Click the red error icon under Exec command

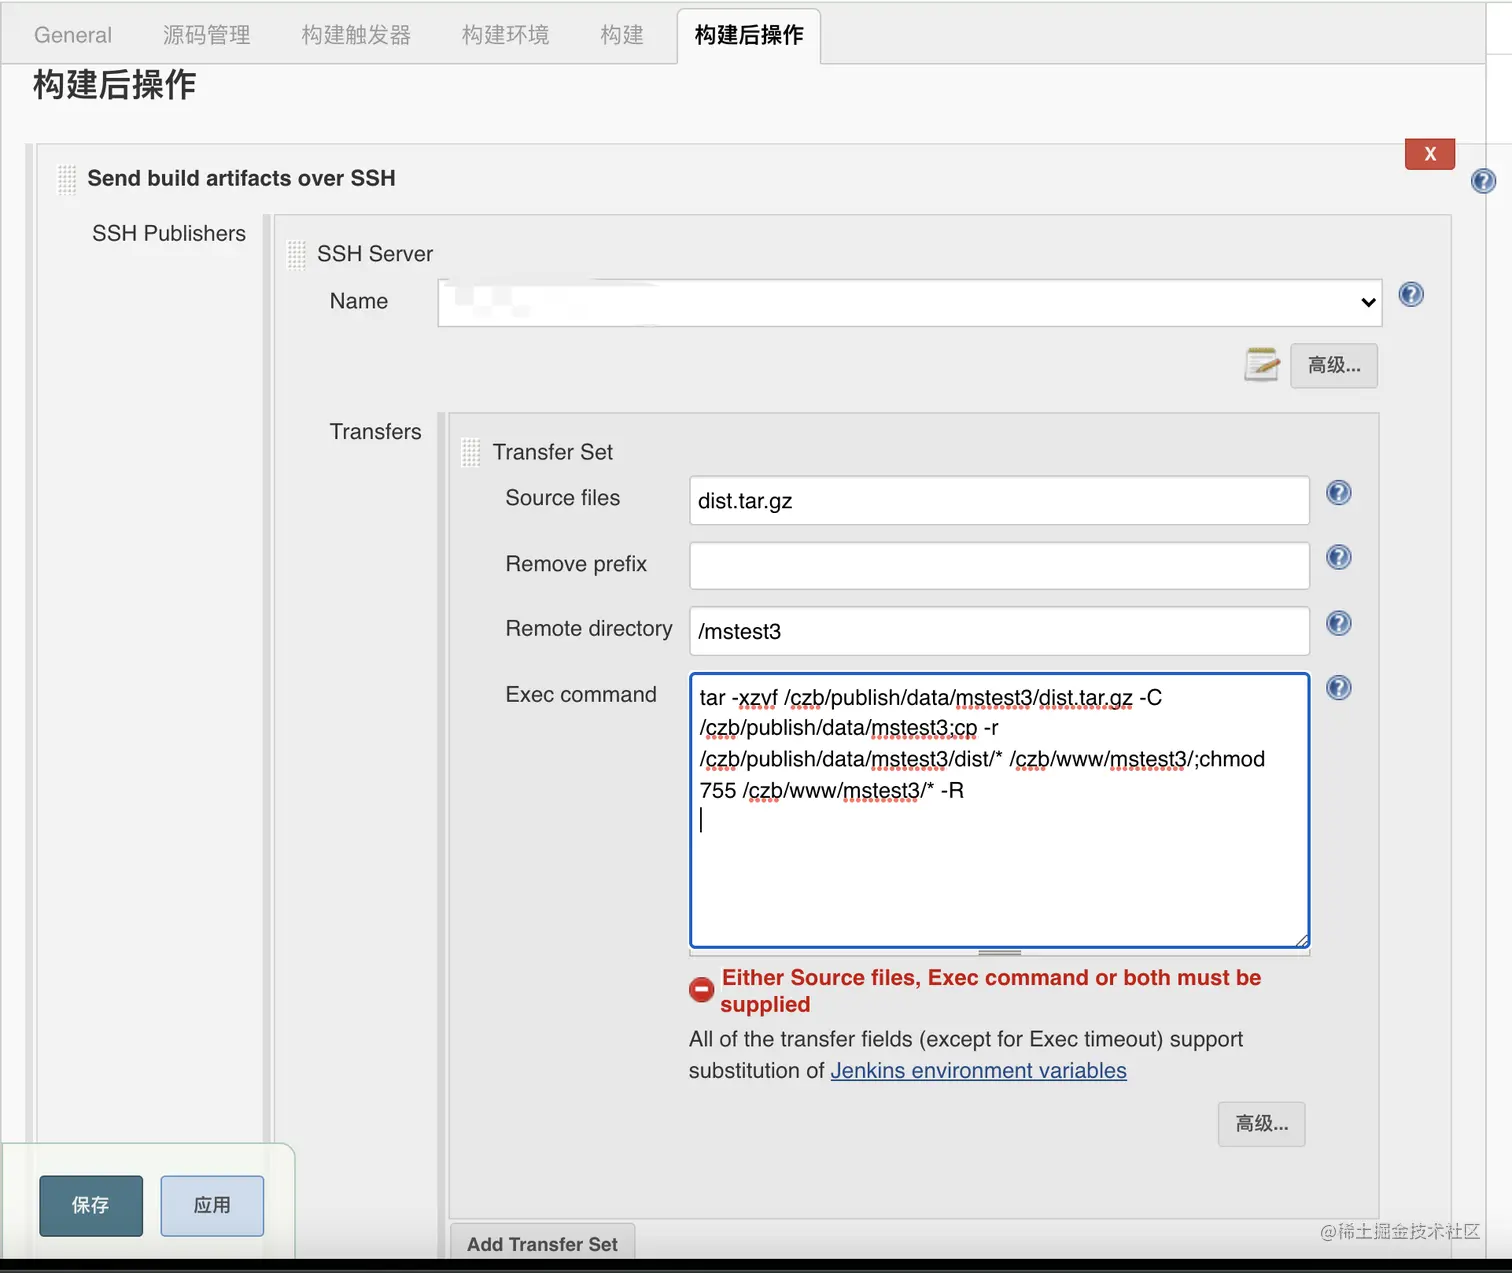[702, 990]
